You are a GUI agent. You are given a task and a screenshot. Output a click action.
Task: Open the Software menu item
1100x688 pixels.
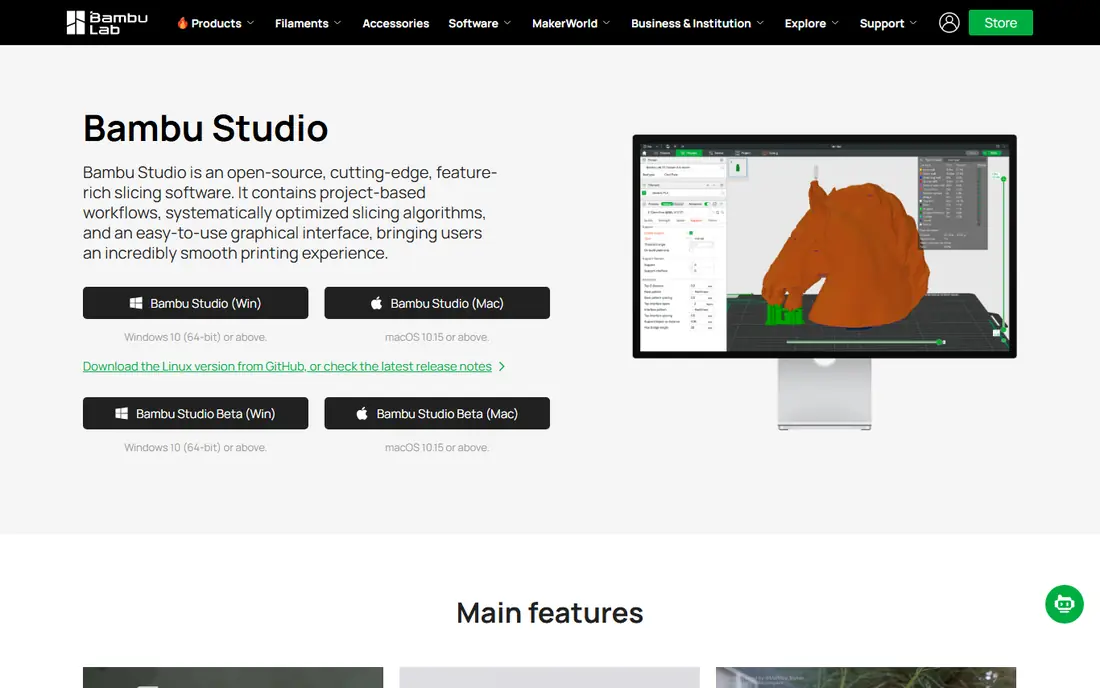click(474, 23)
